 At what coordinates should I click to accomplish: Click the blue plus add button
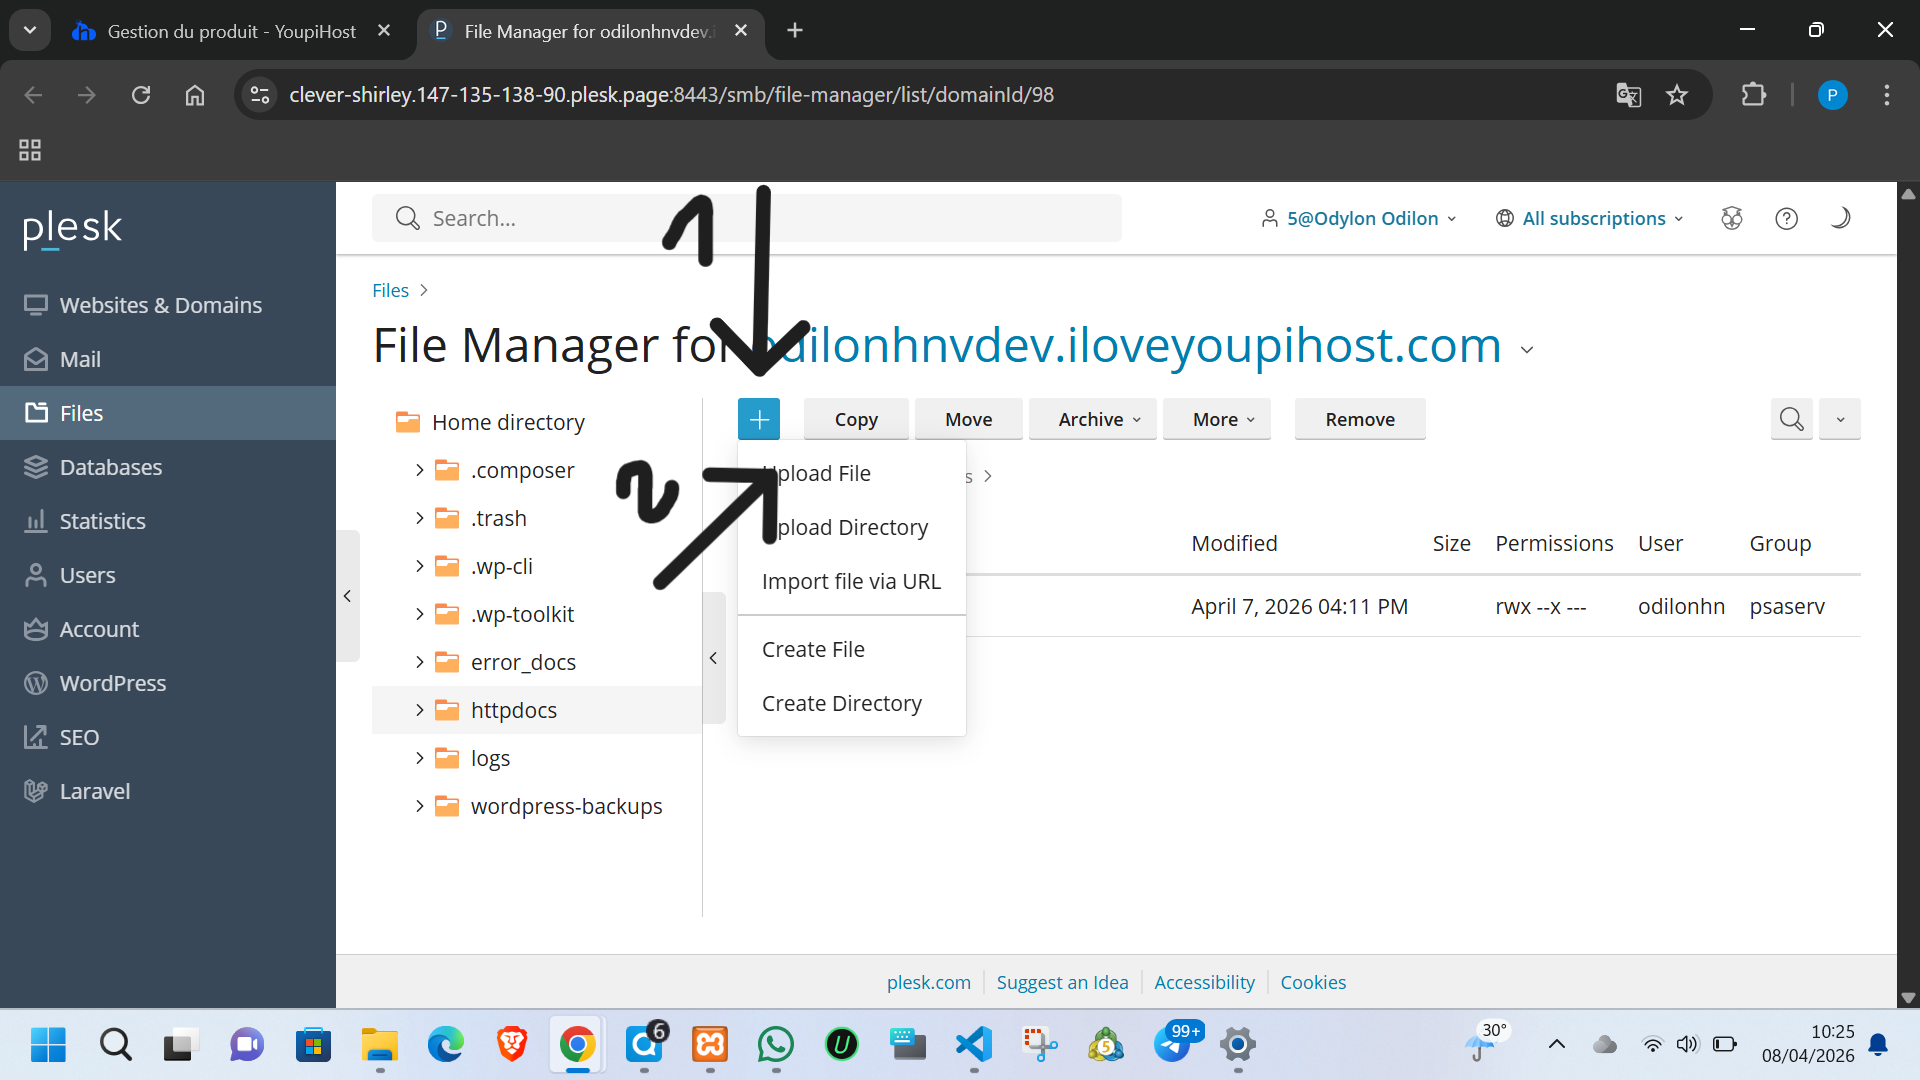[759, 419]
